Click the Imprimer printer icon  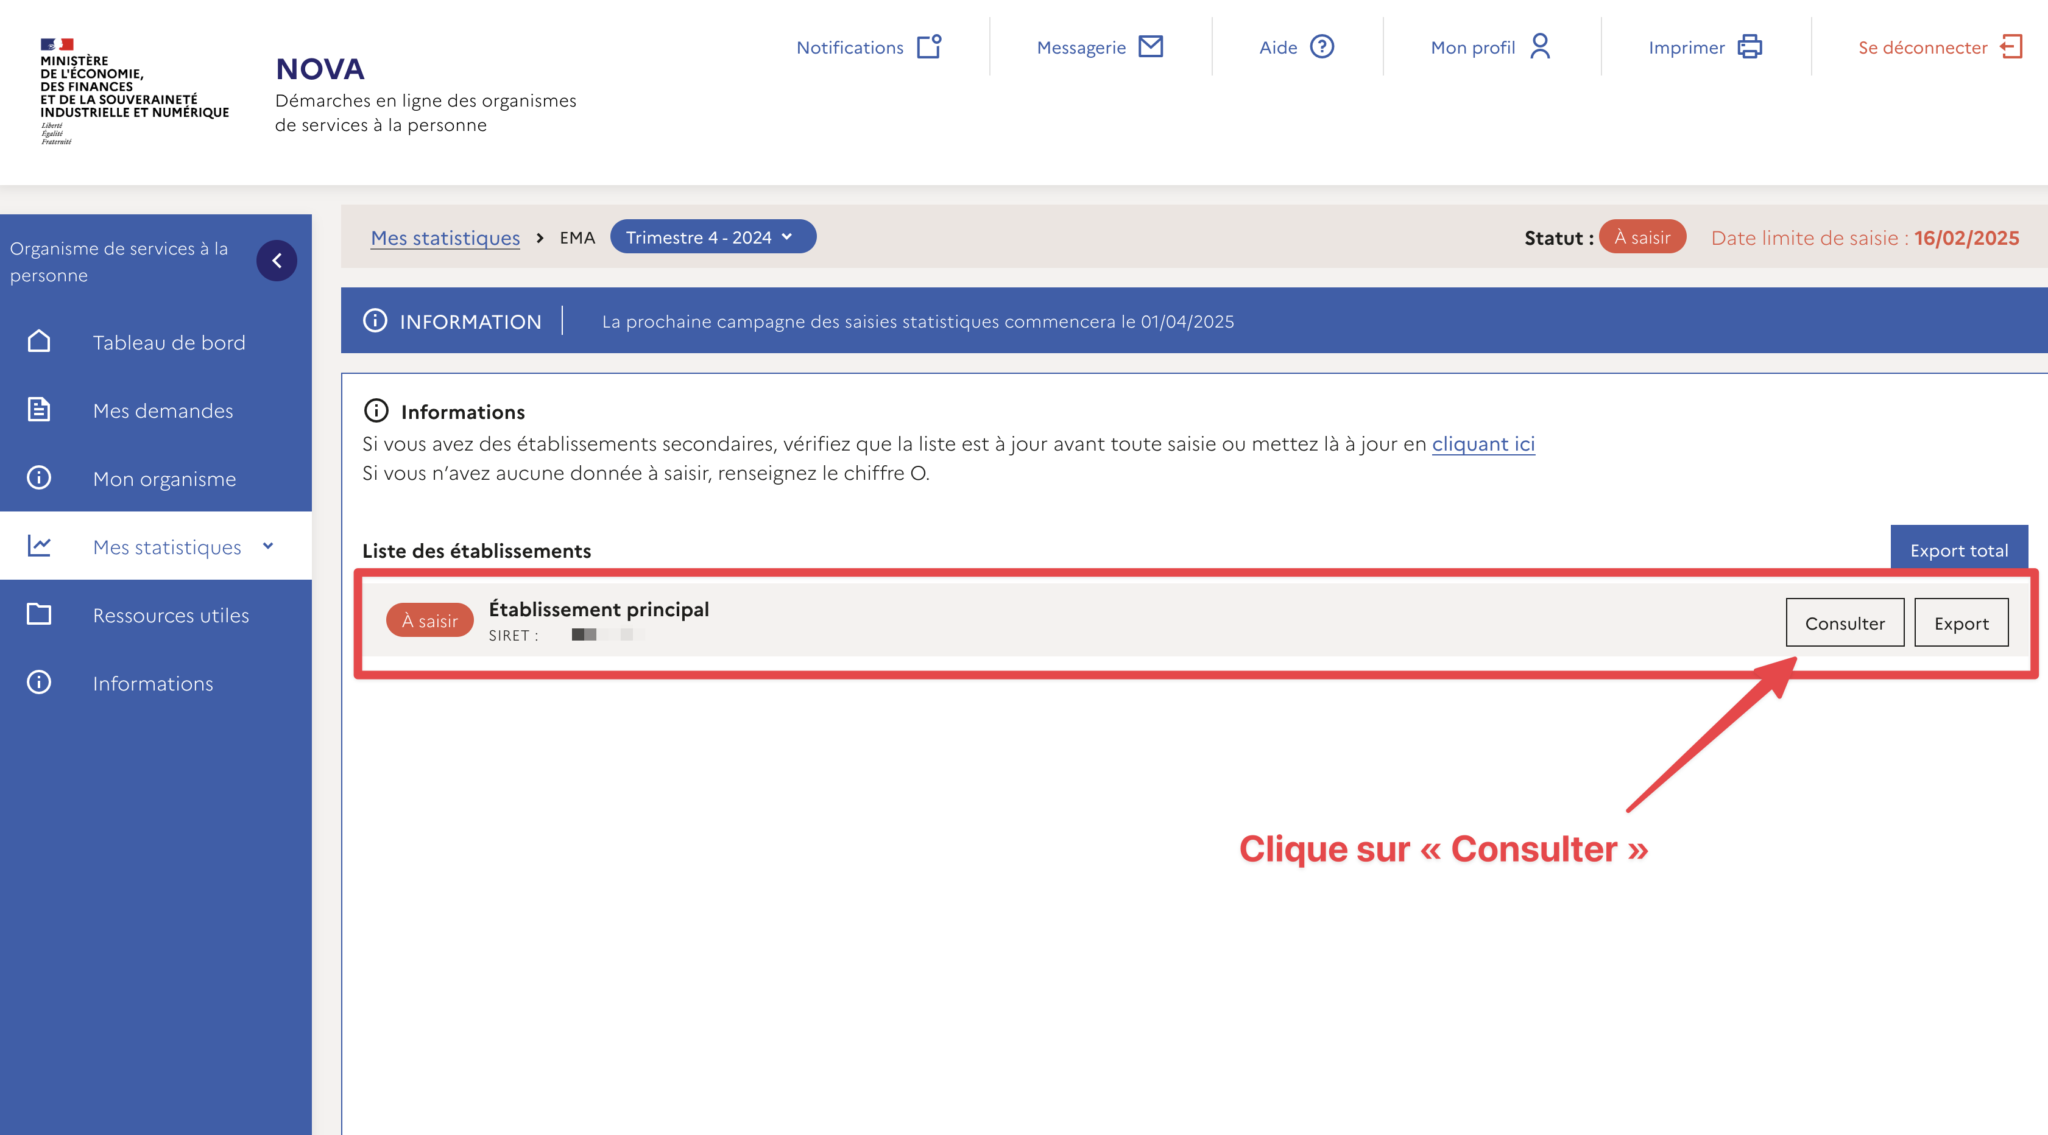point(1750,46)
